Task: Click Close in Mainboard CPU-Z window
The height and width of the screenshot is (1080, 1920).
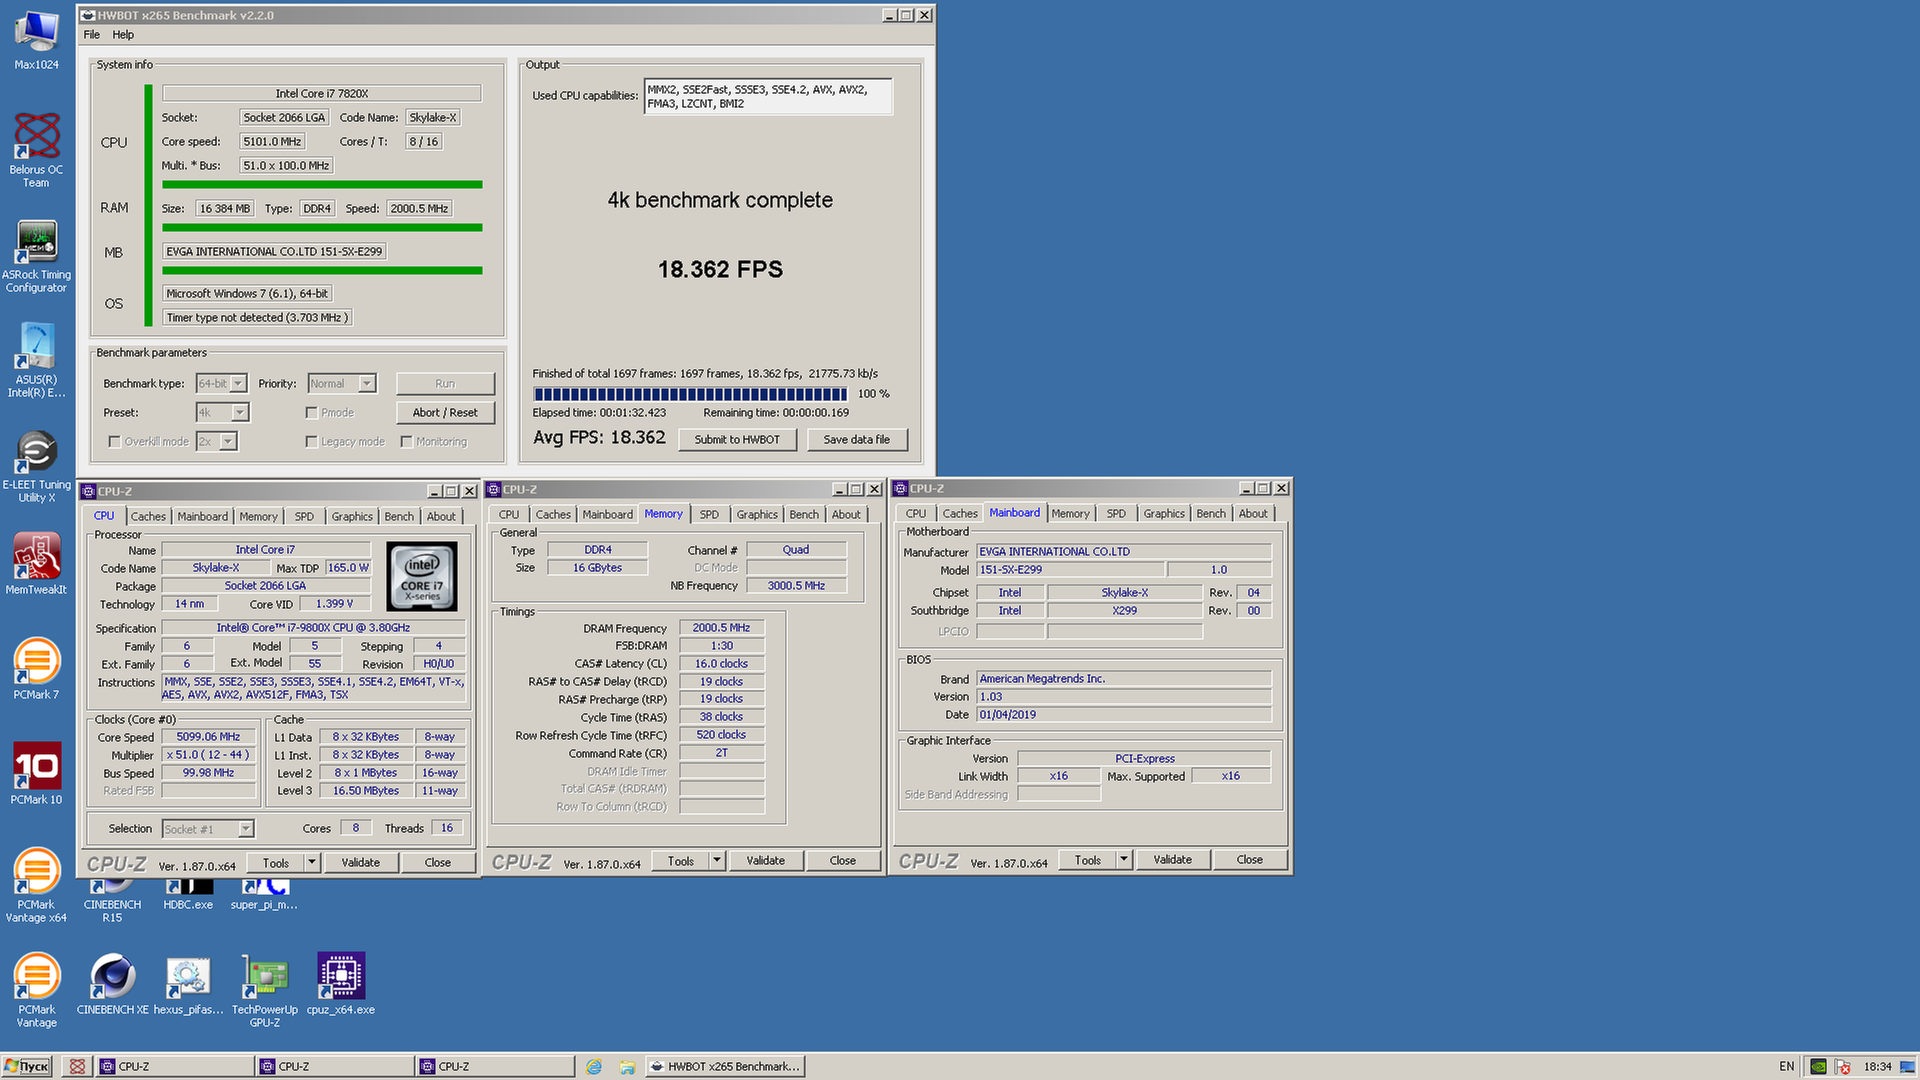Action: pyautogui.click(x=1249, y=860)
